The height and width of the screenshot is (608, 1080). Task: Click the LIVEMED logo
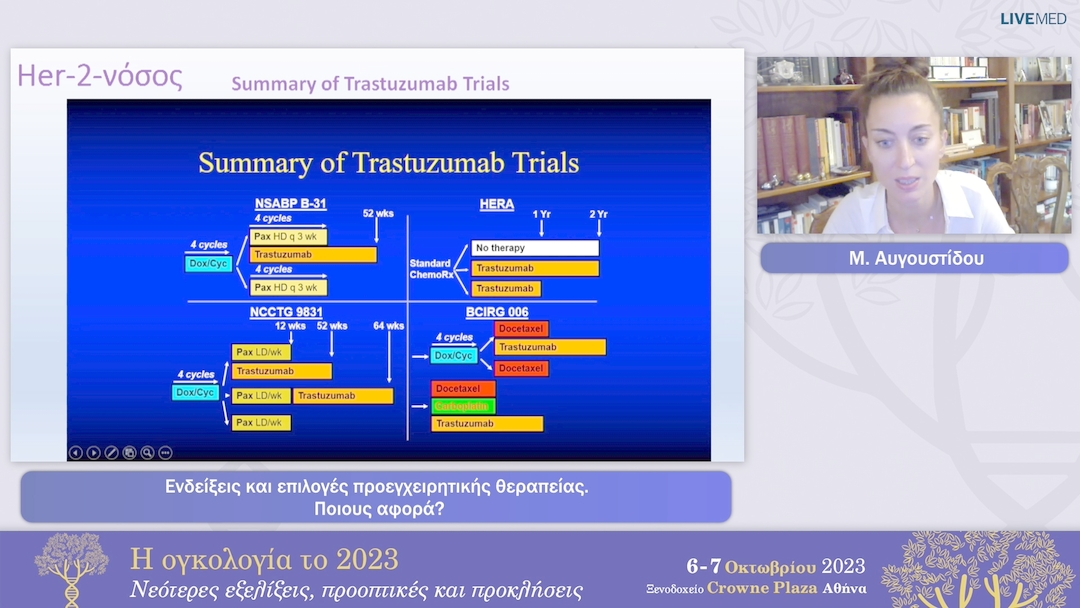[x=1033, y=18]
